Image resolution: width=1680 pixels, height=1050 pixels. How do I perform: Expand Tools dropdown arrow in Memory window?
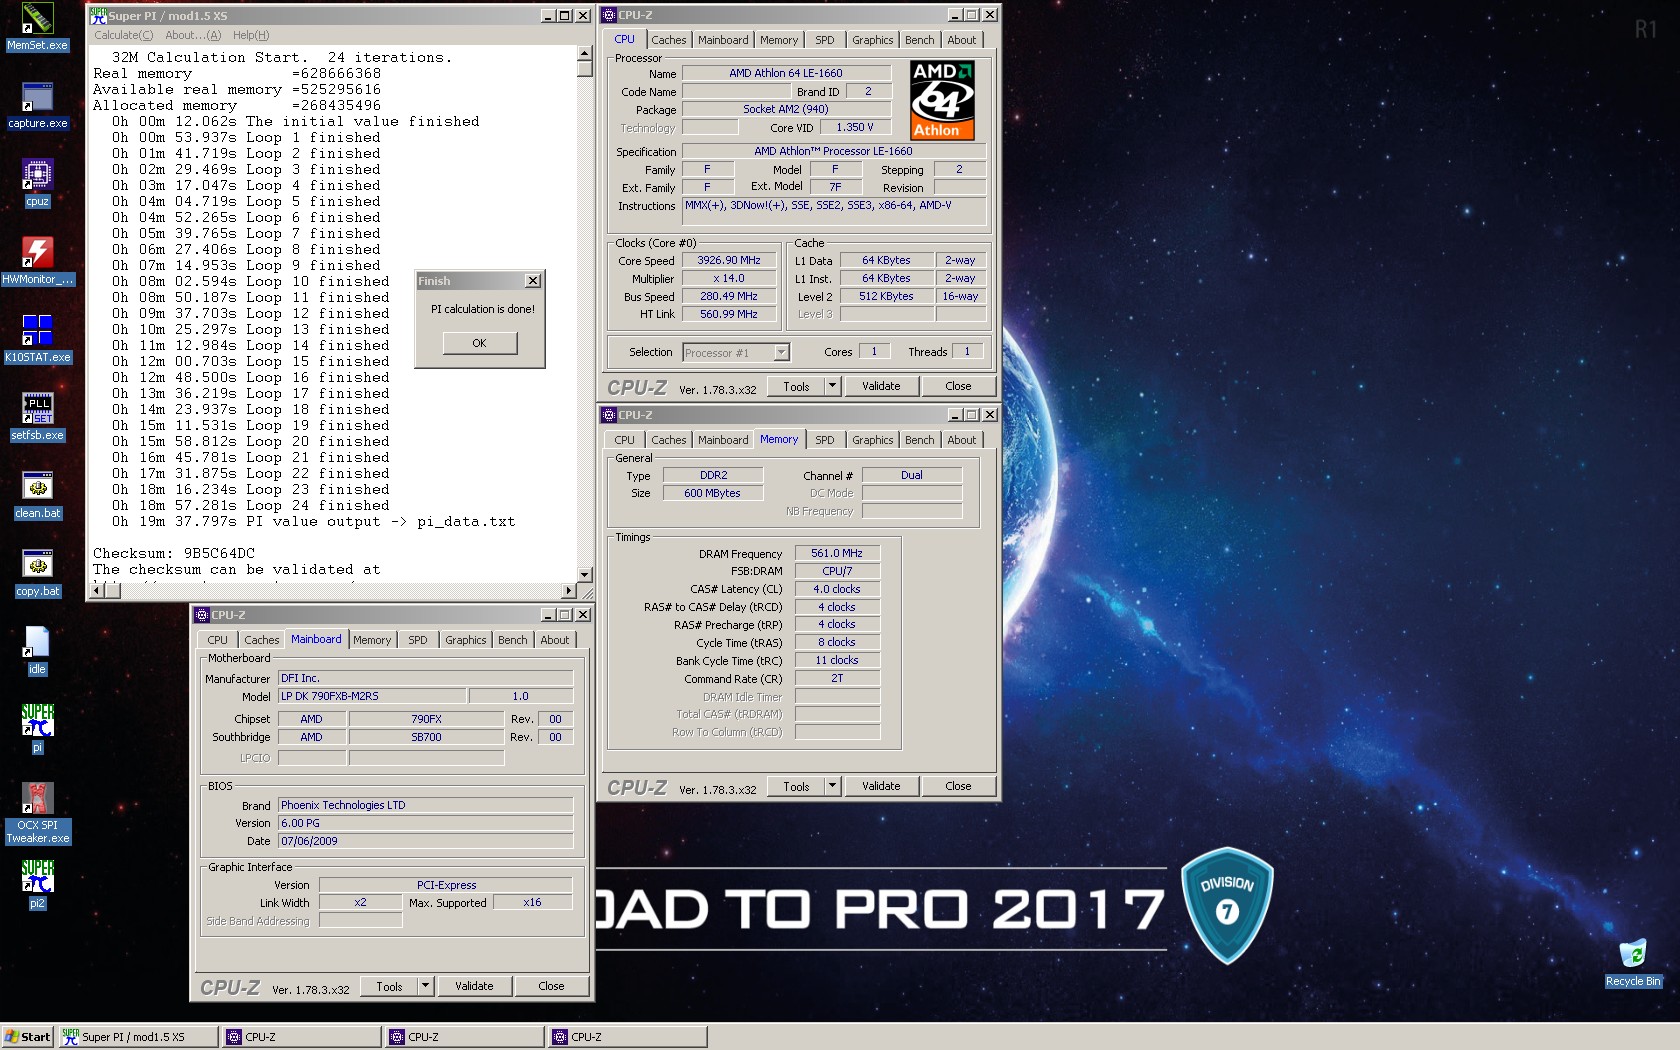[x=832, y=786]
